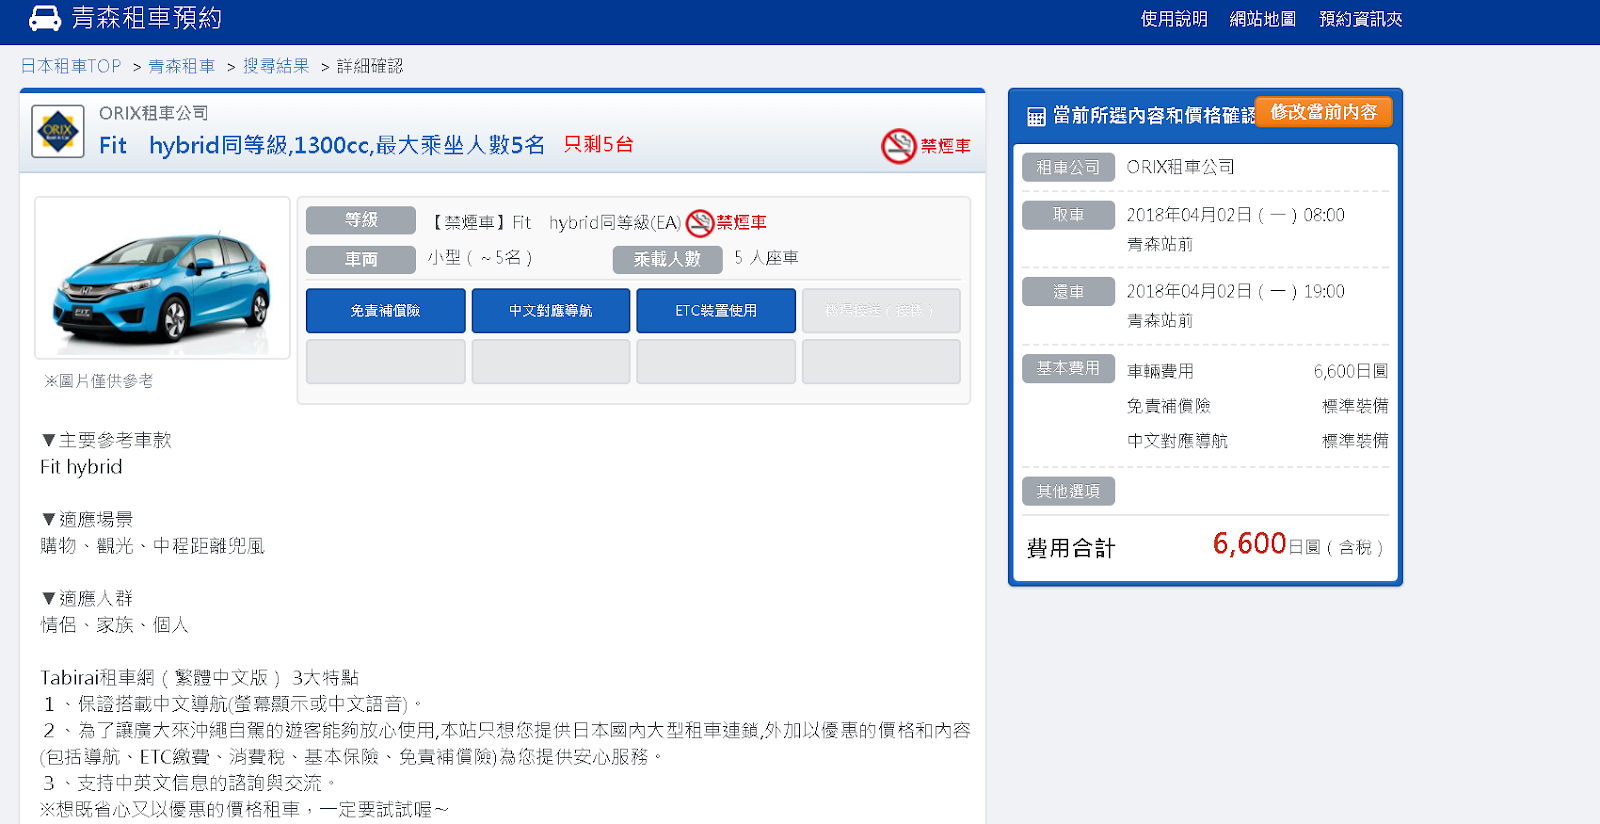Click the 免責補償險 feature button

(386, 311)
